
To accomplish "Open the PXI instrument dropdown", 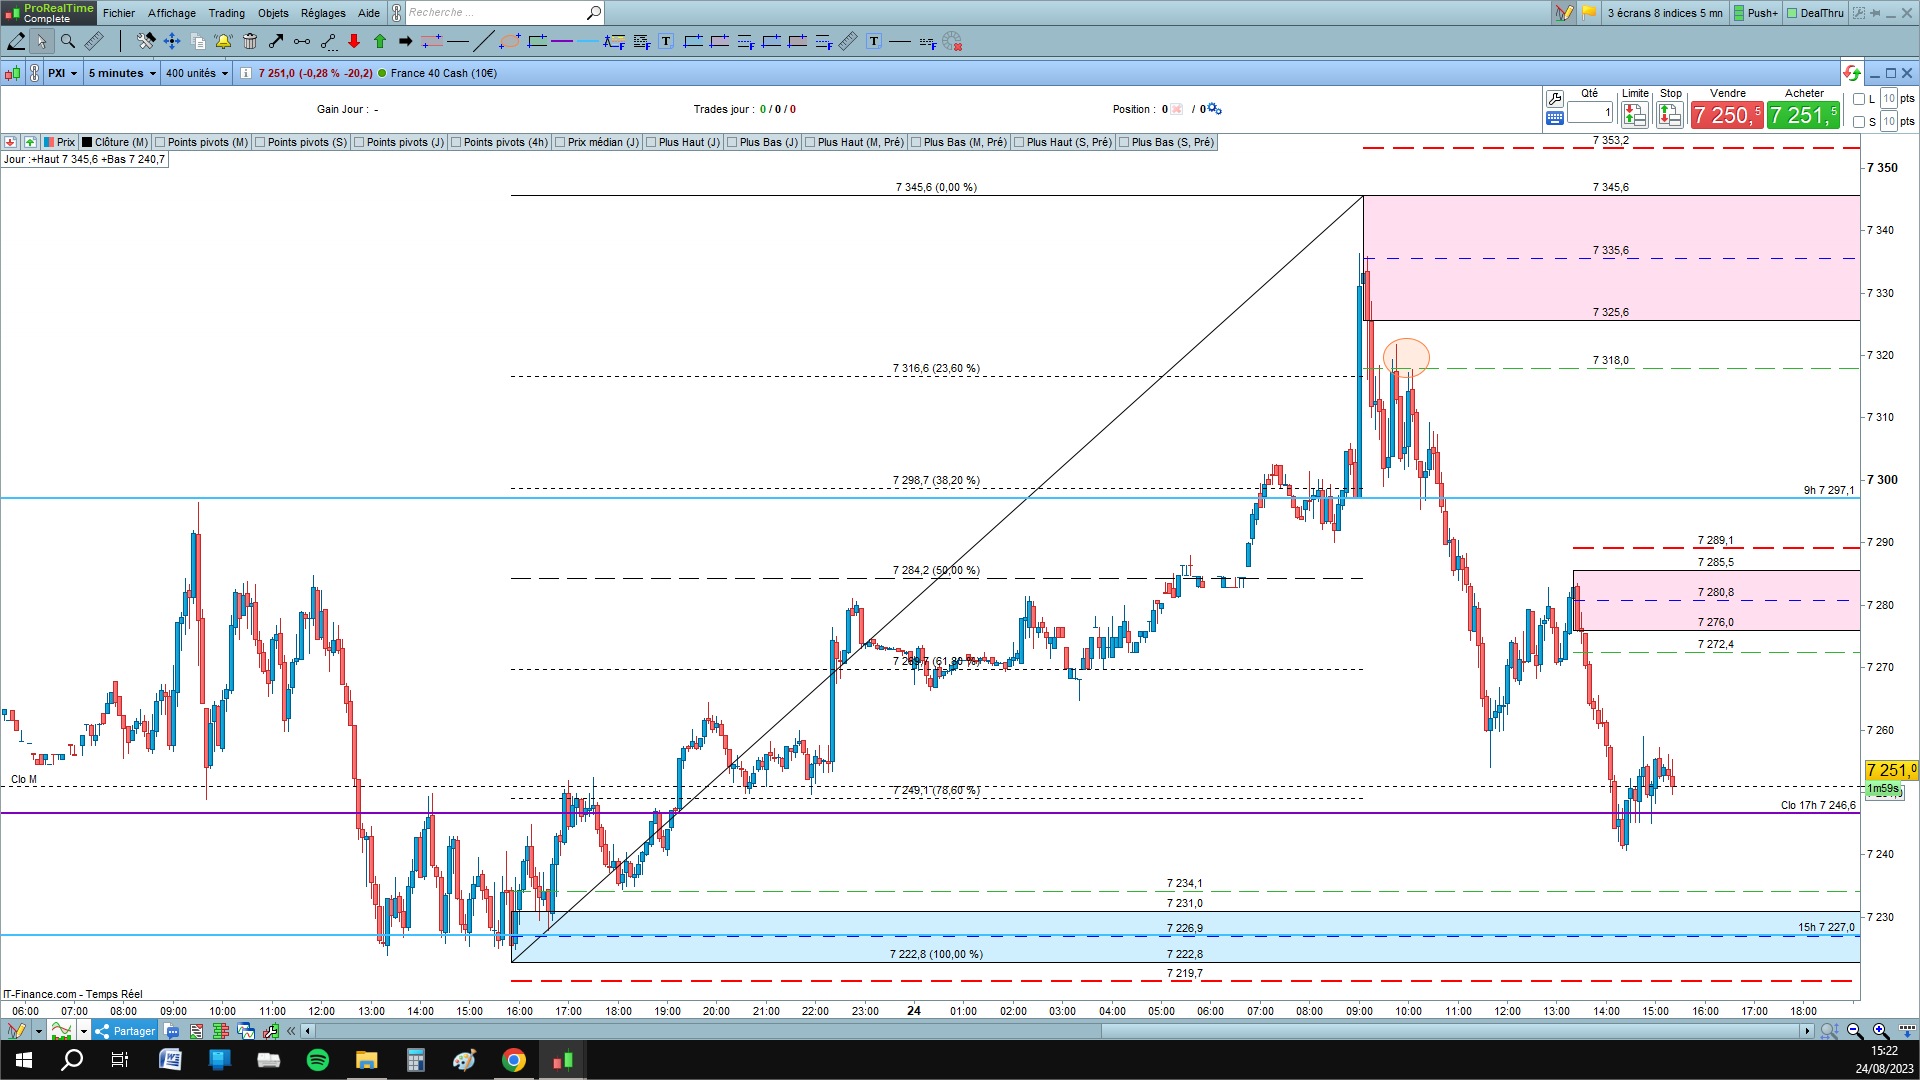I will coord(62,73).
